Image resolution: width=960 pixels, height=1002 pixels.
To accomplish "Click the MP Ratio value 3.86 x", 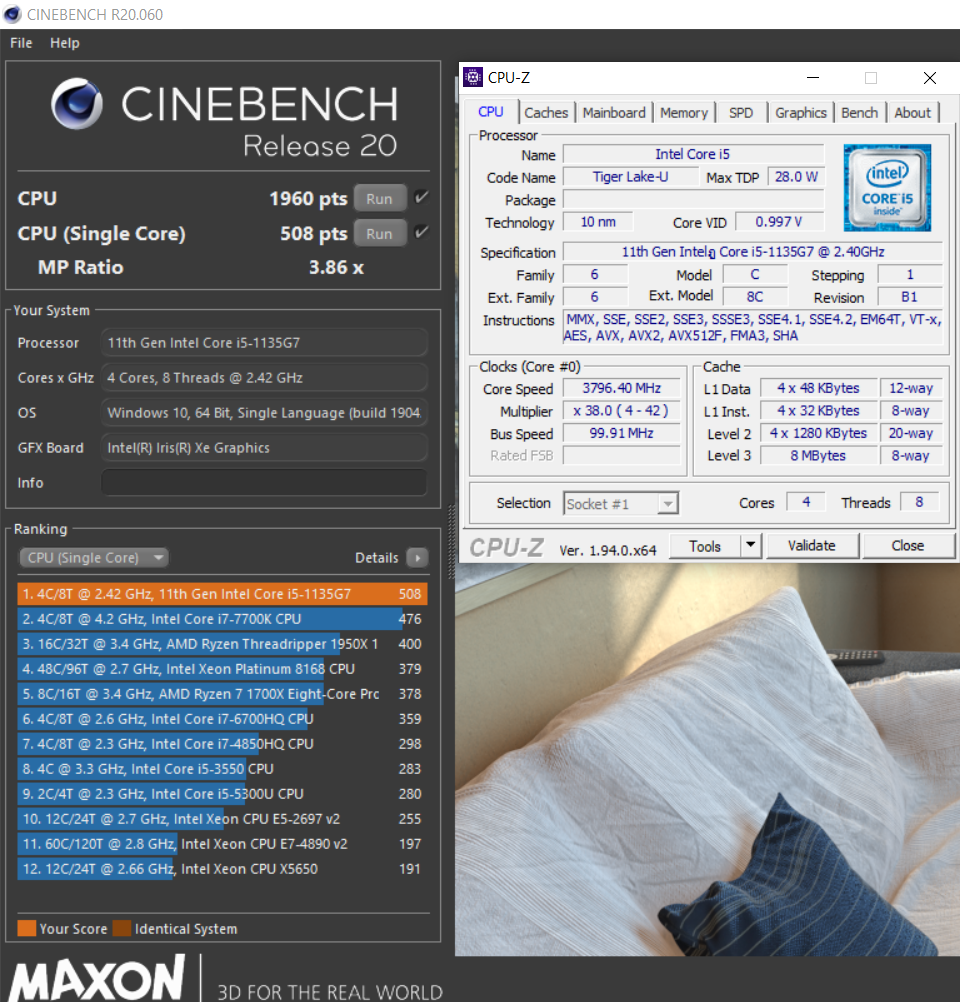I will point(336,267).
